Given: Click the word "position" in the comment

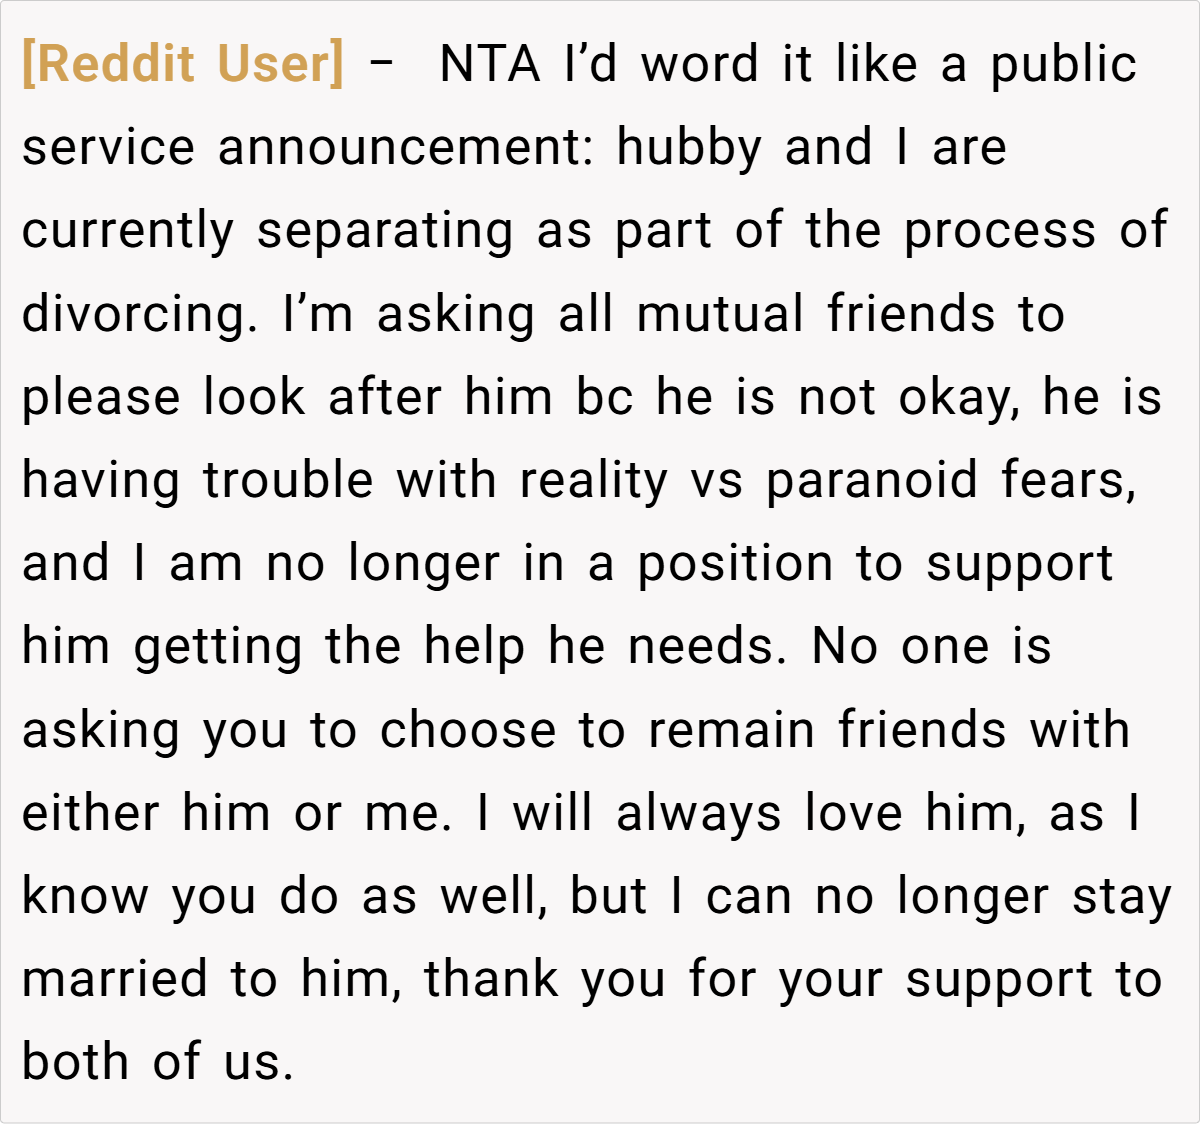Looking at the screenshot, I should pyautogui.click(x=735, y=564).
